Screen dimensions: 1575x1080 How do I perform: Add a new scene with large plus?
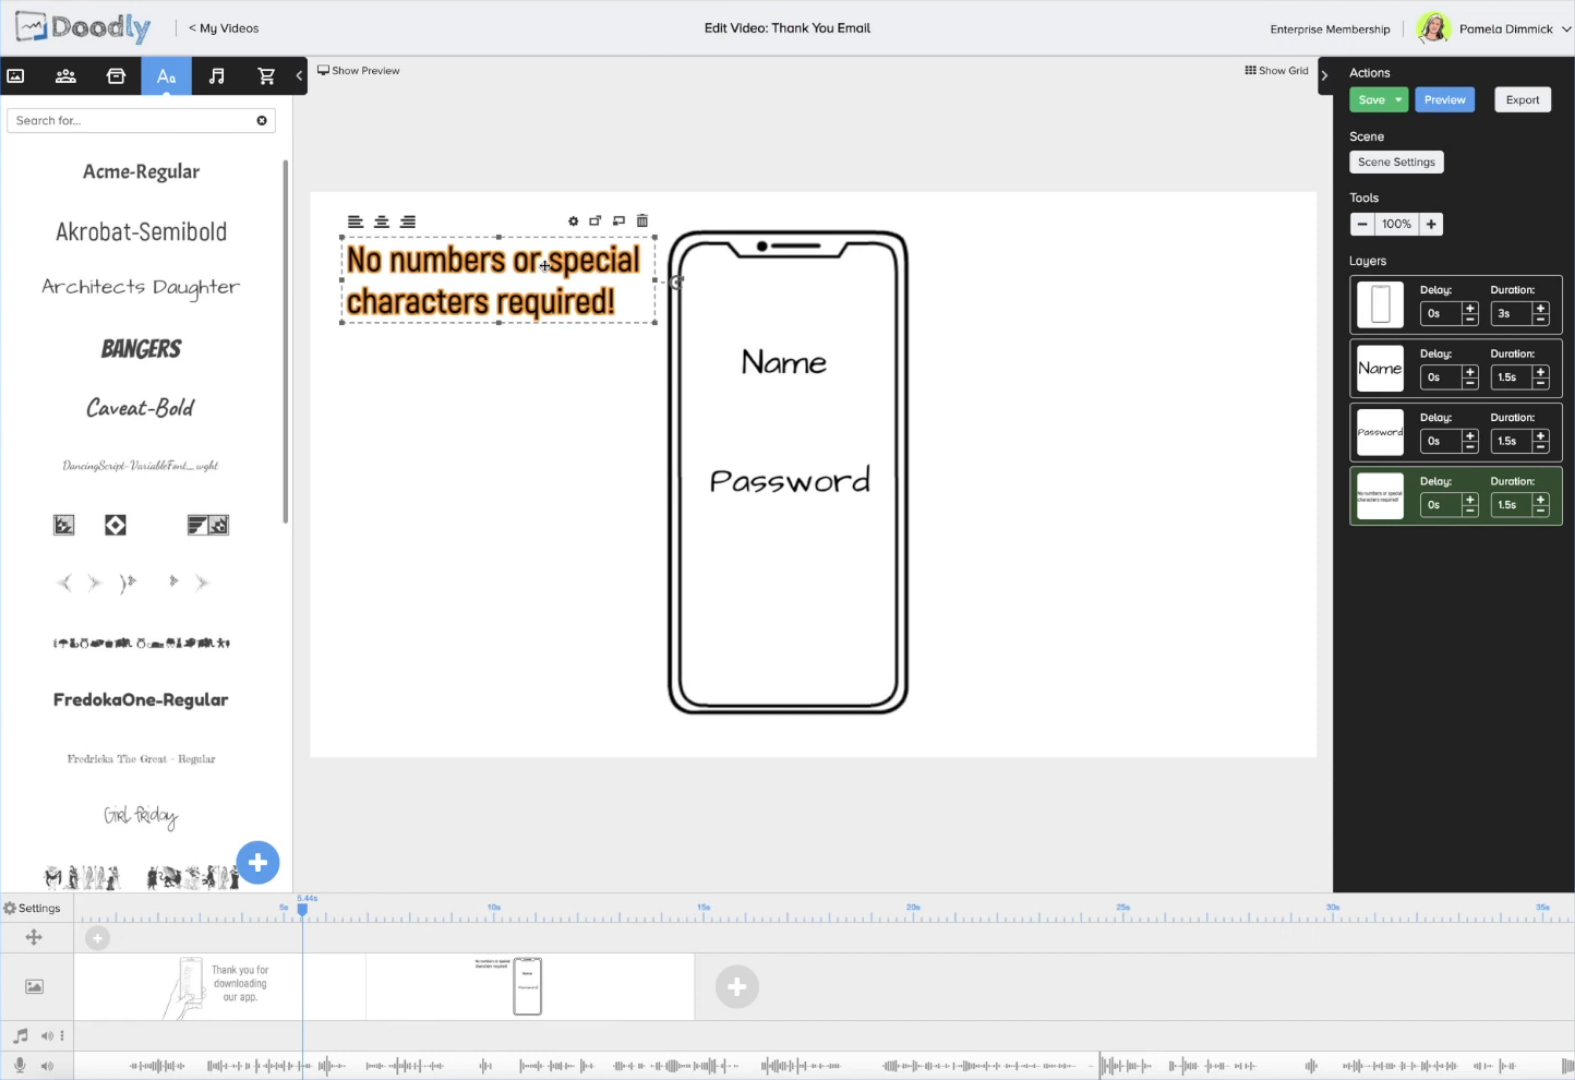pyautogui.click(x=737, y=987)
